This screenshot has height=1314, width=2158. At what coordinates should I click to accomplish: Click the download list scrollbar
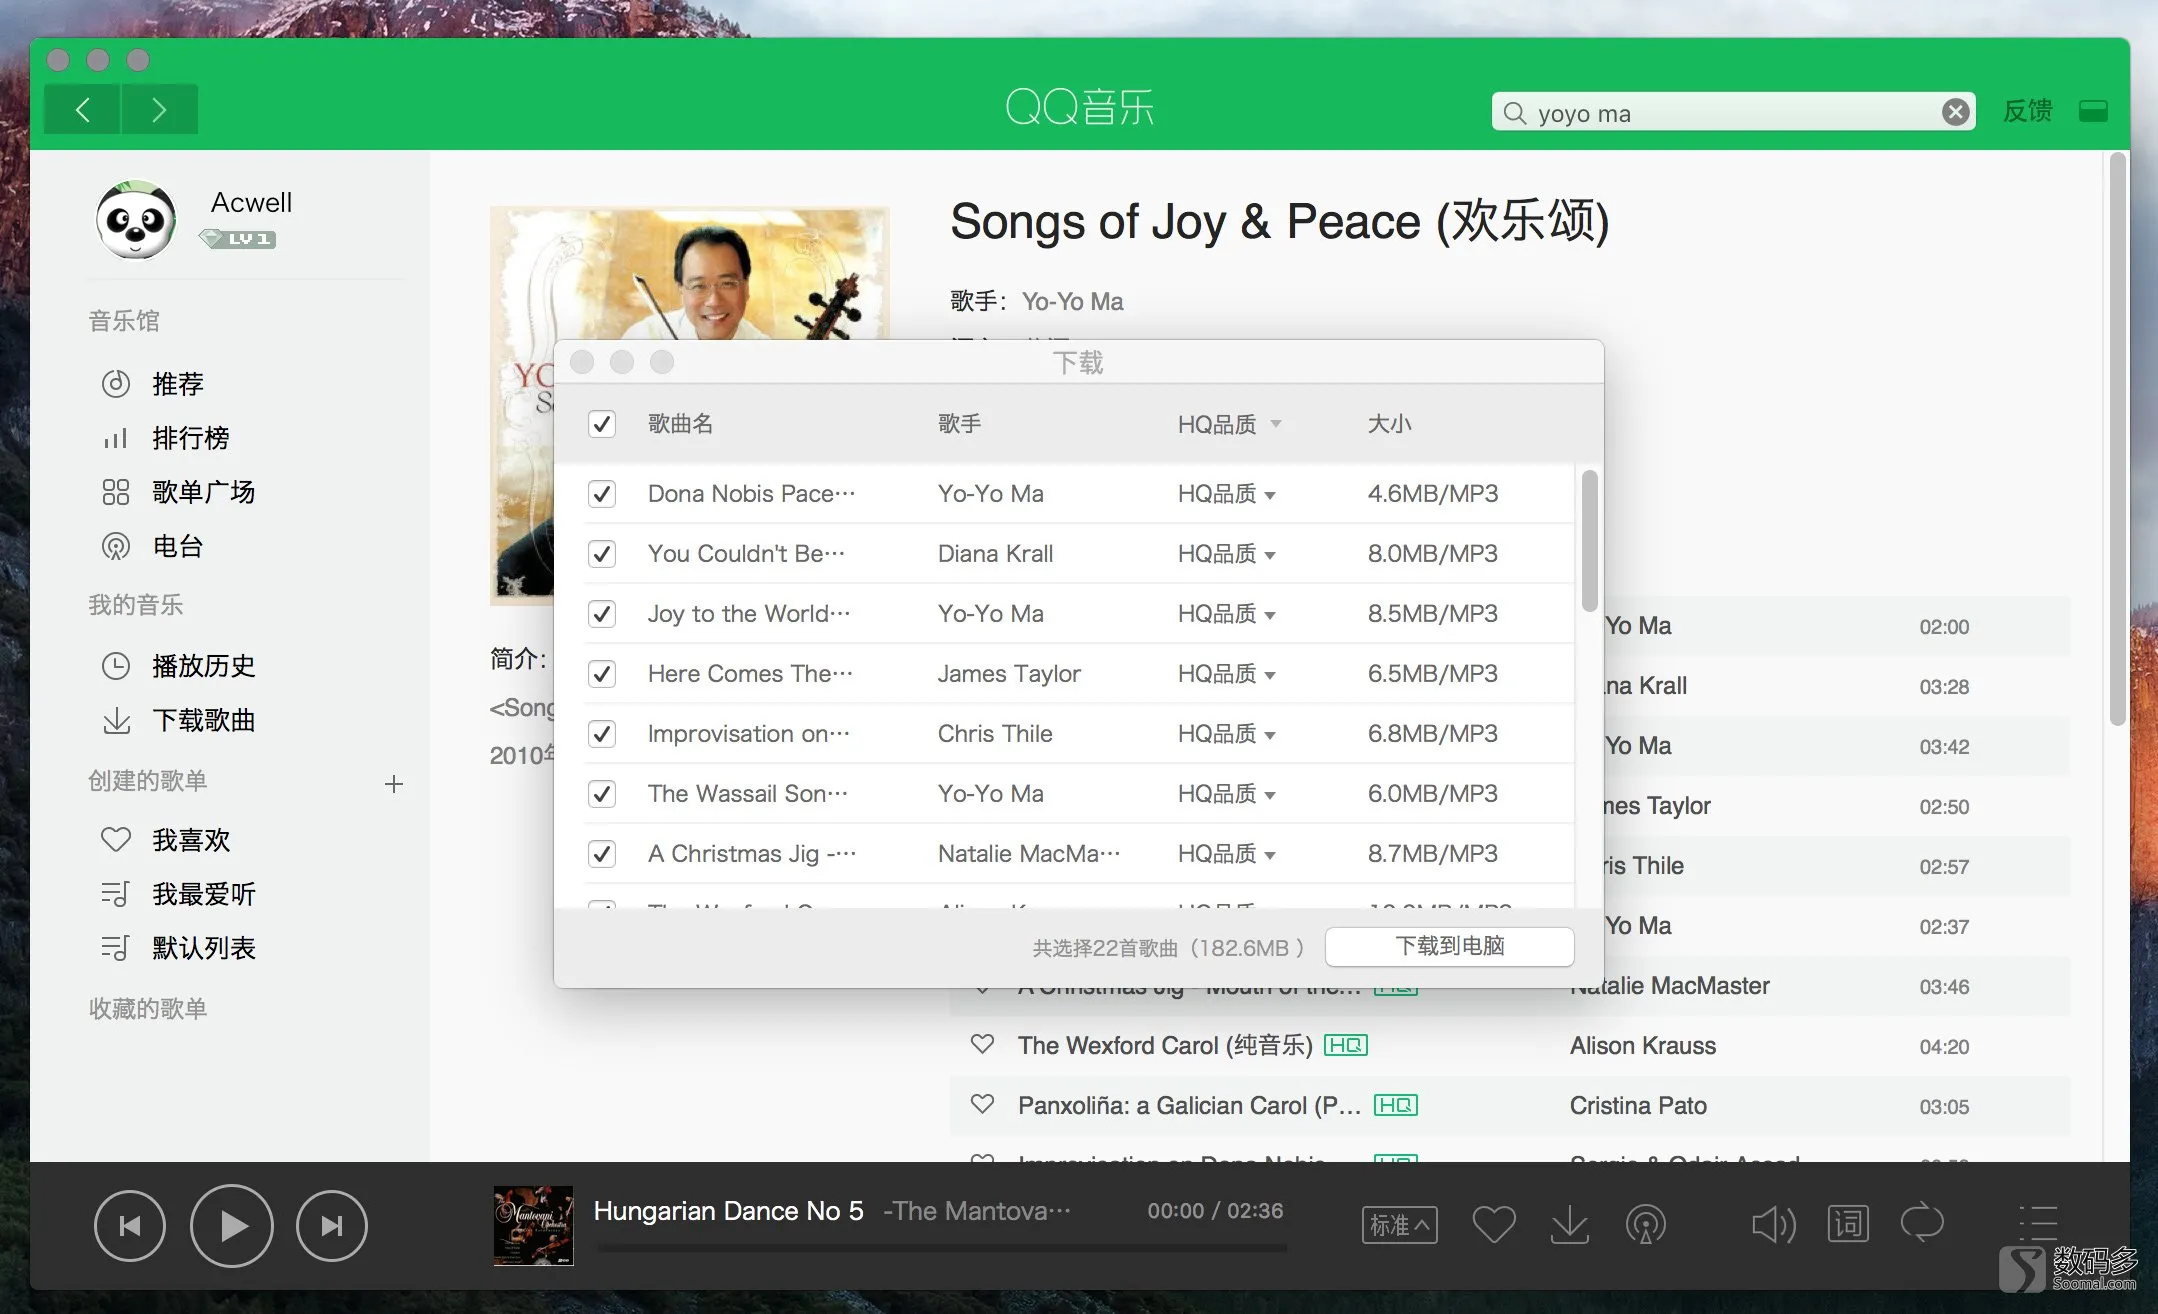pyautogui.click(x=1589, y=541)
